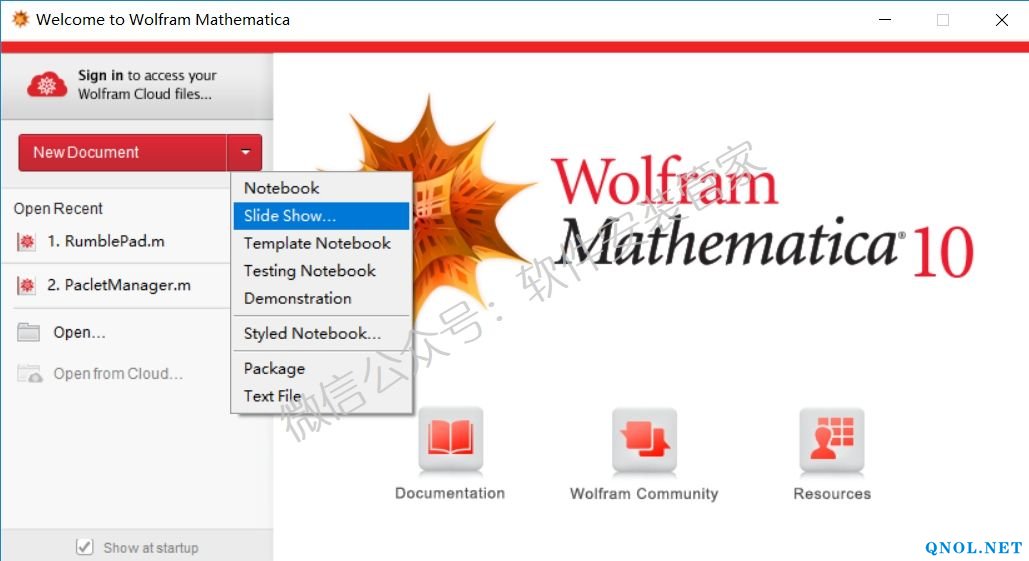Click the Open from Cloud icon

29,374
